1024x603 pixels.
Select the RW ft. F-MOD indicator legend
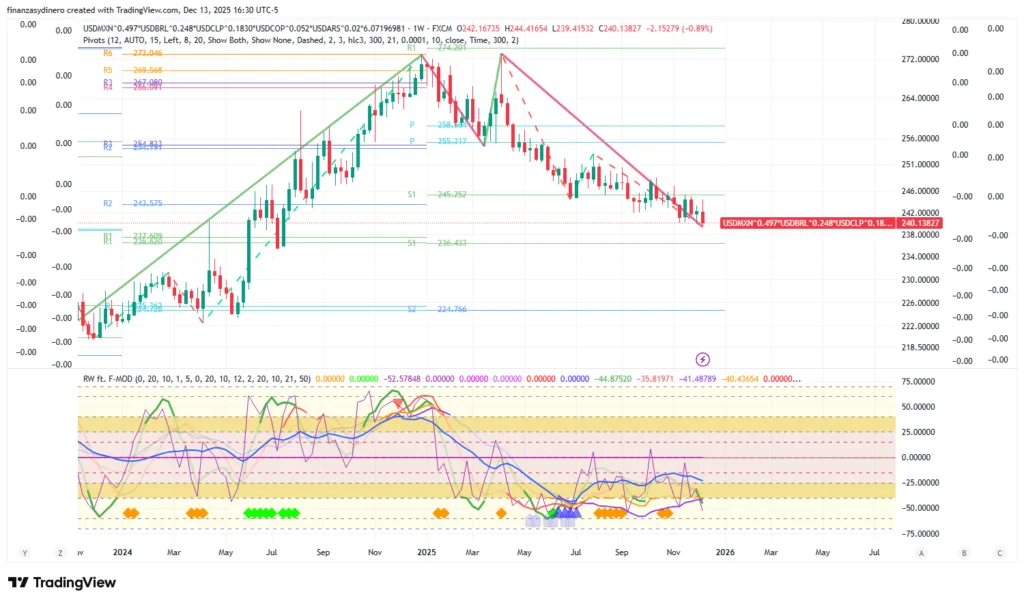coord(116,379)
